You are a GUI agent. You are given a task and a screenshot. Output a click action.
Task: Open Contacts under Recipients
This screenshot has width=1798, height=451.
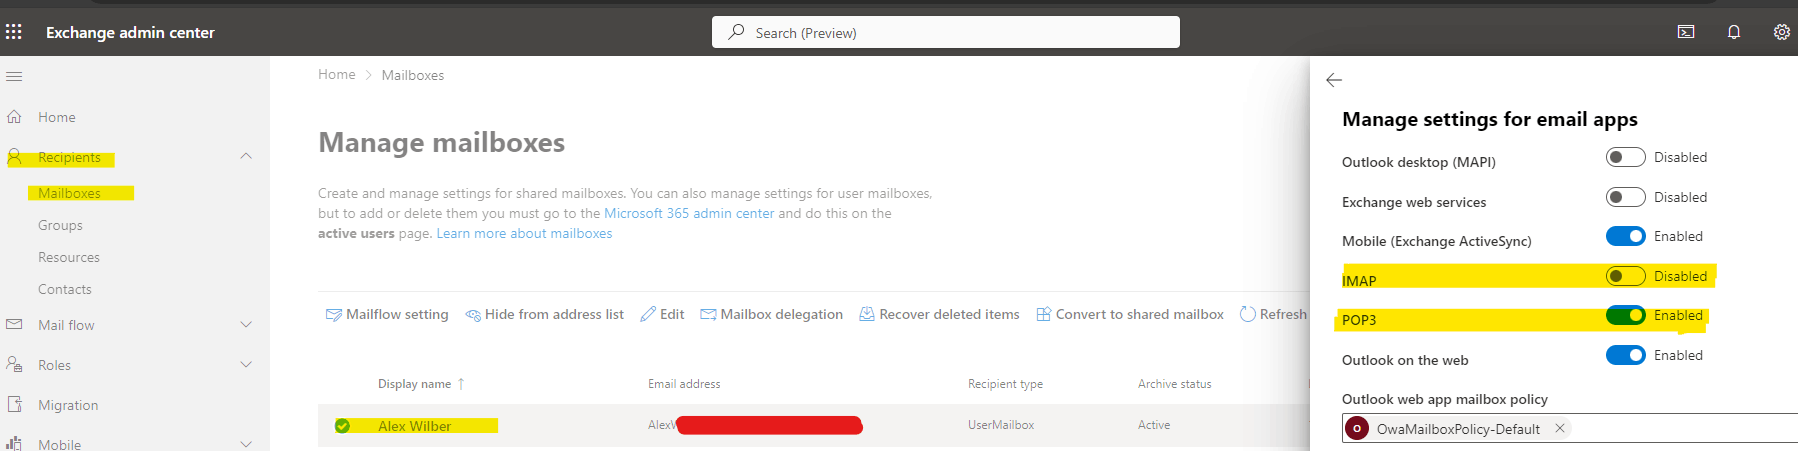point(65,289)
